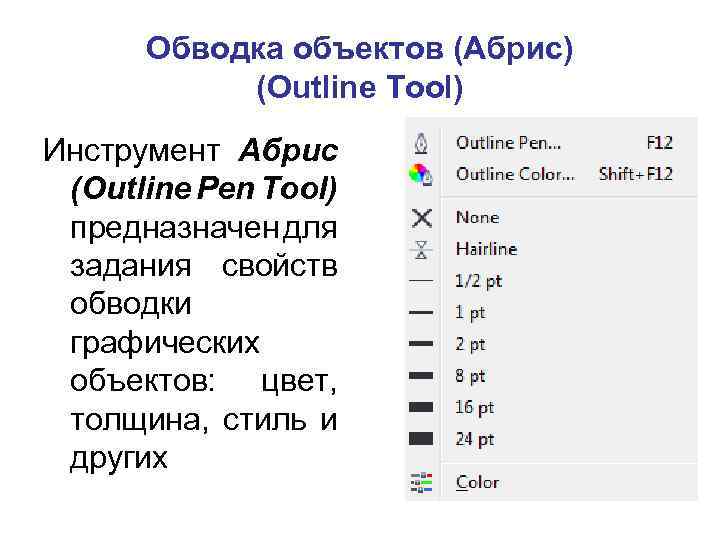Viewport: 720px width, 540px height.
Task: Open the Outline Pen... menu entry
Action: coord(508,142)
